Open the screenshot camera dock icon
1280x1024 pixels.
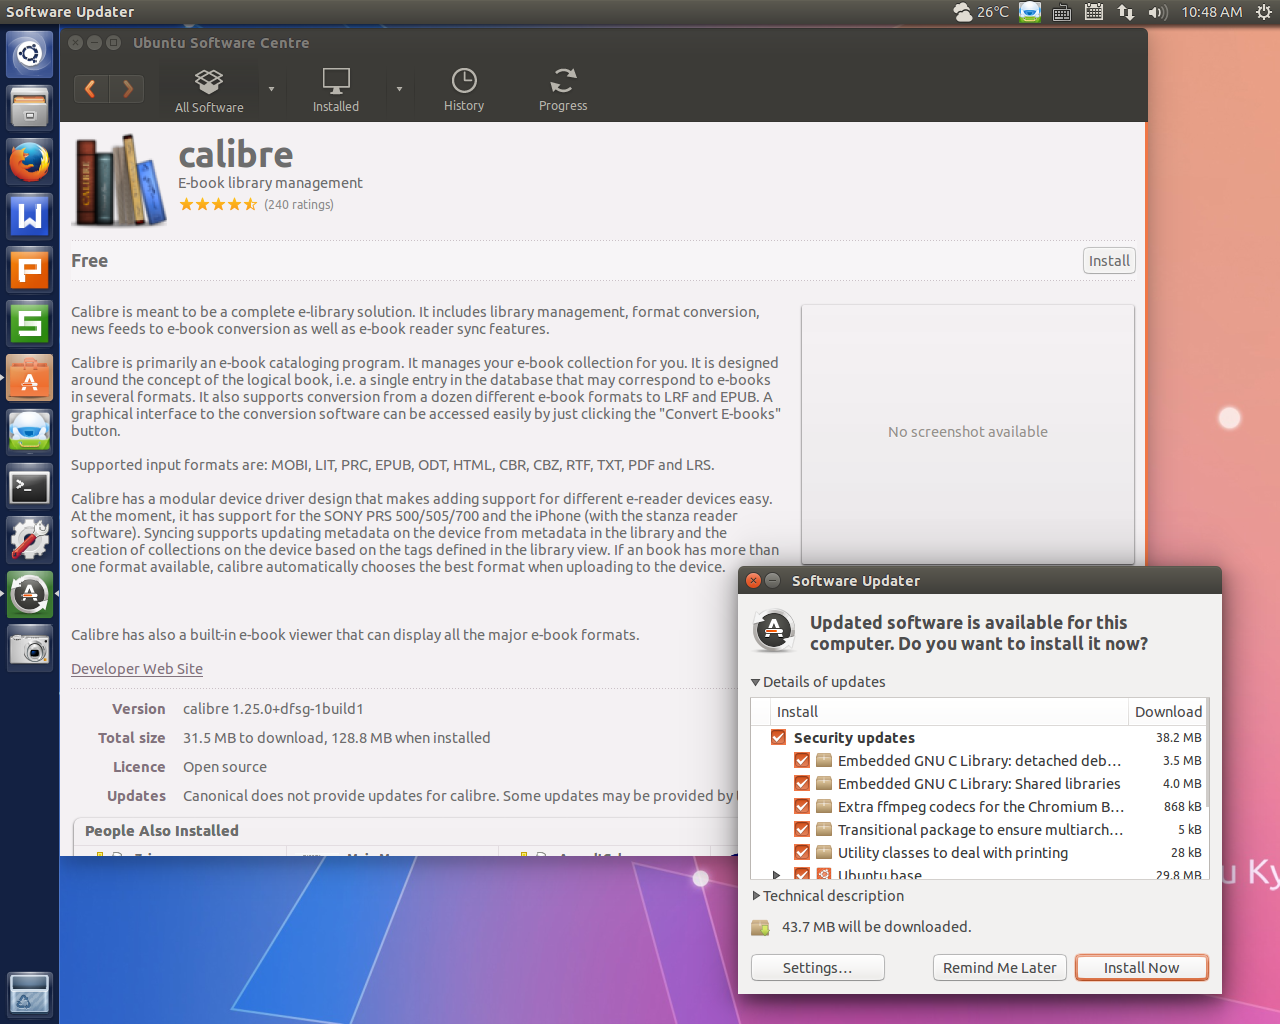pyautogui.click(x=29, y=648)
